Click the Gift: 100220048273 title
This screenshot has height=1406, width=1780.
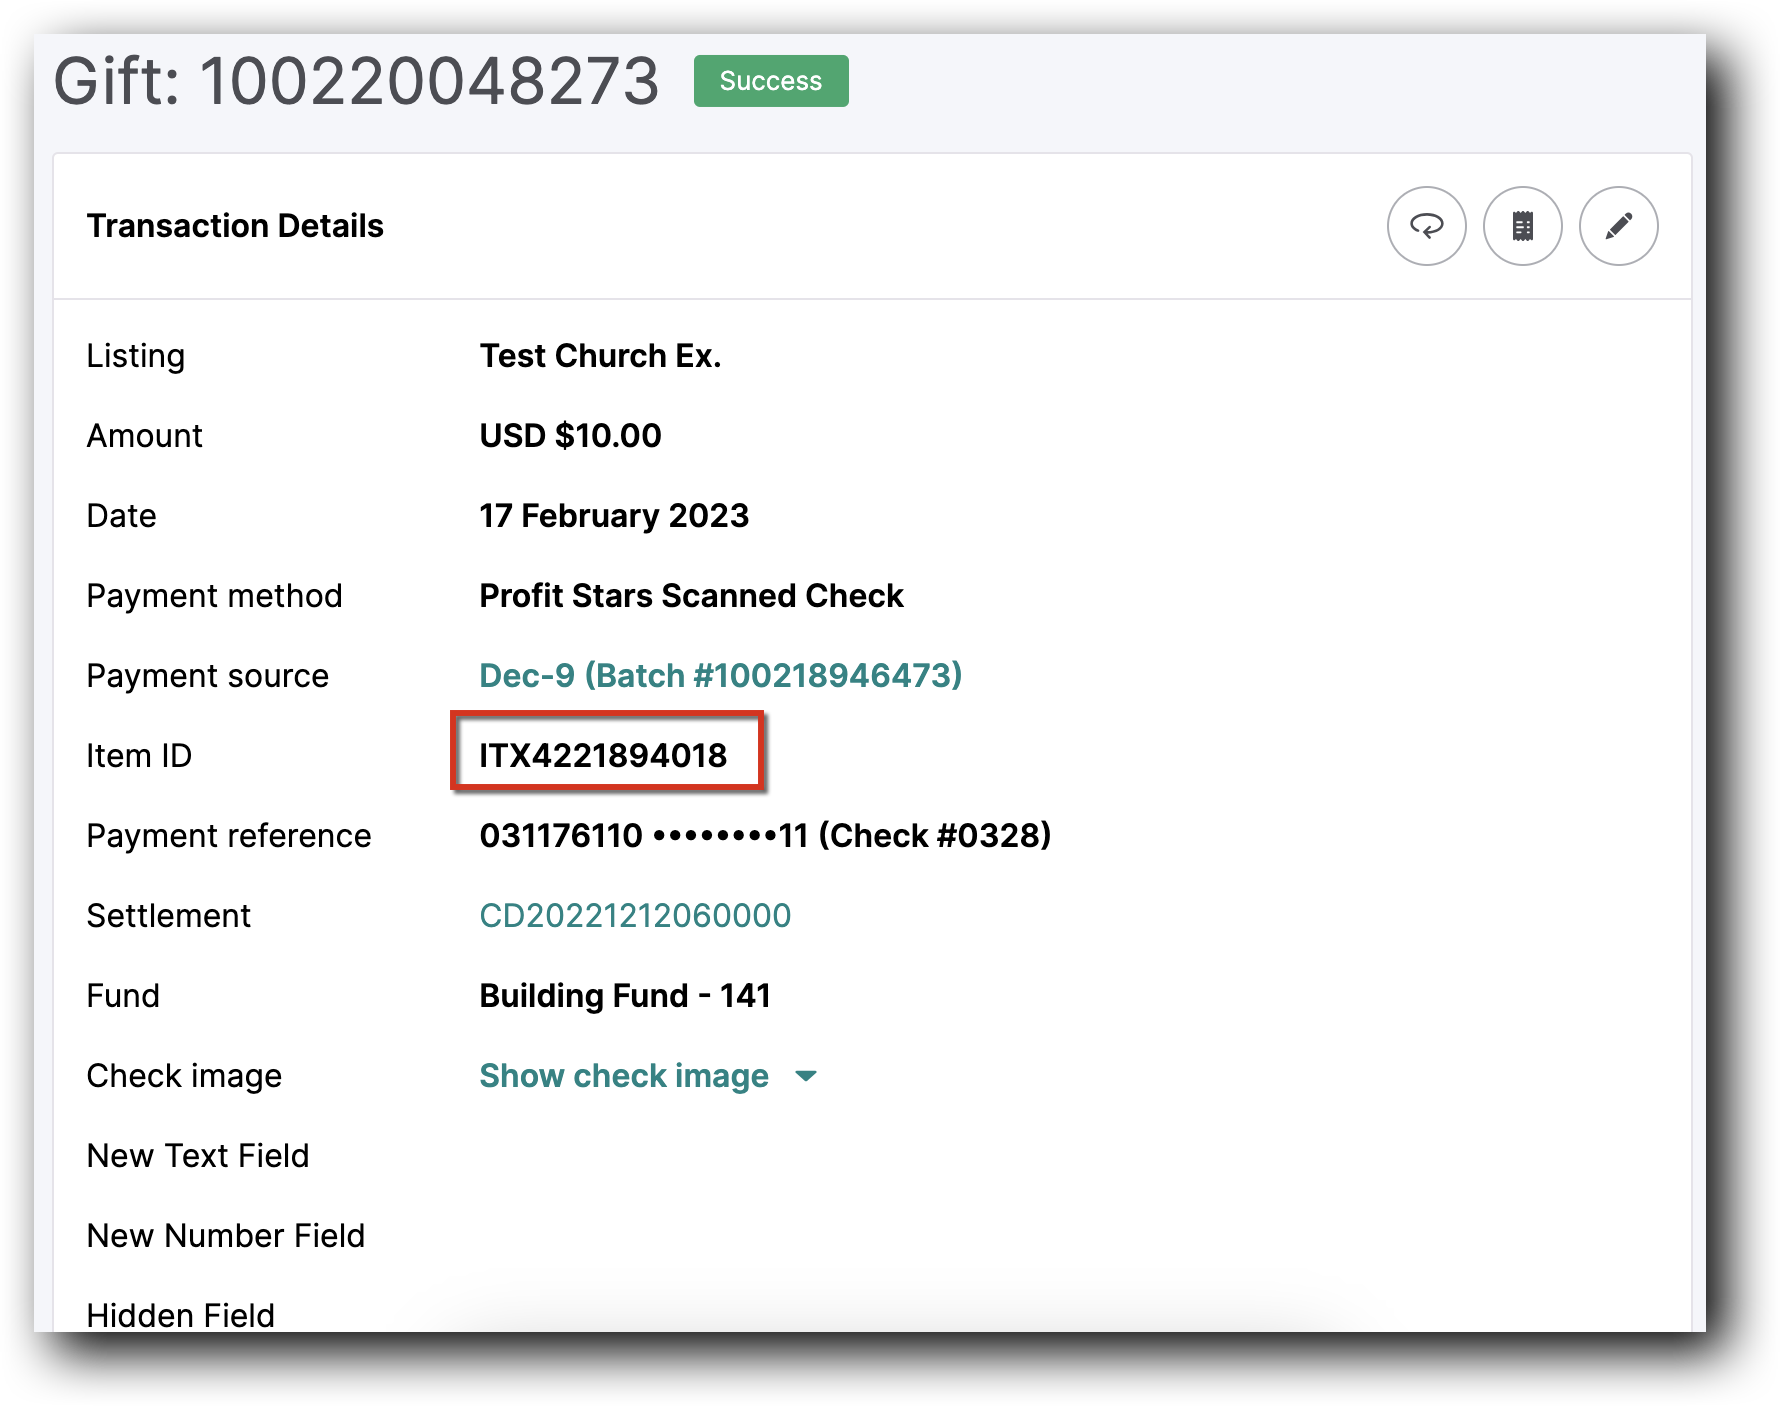[x=356, y=82]
